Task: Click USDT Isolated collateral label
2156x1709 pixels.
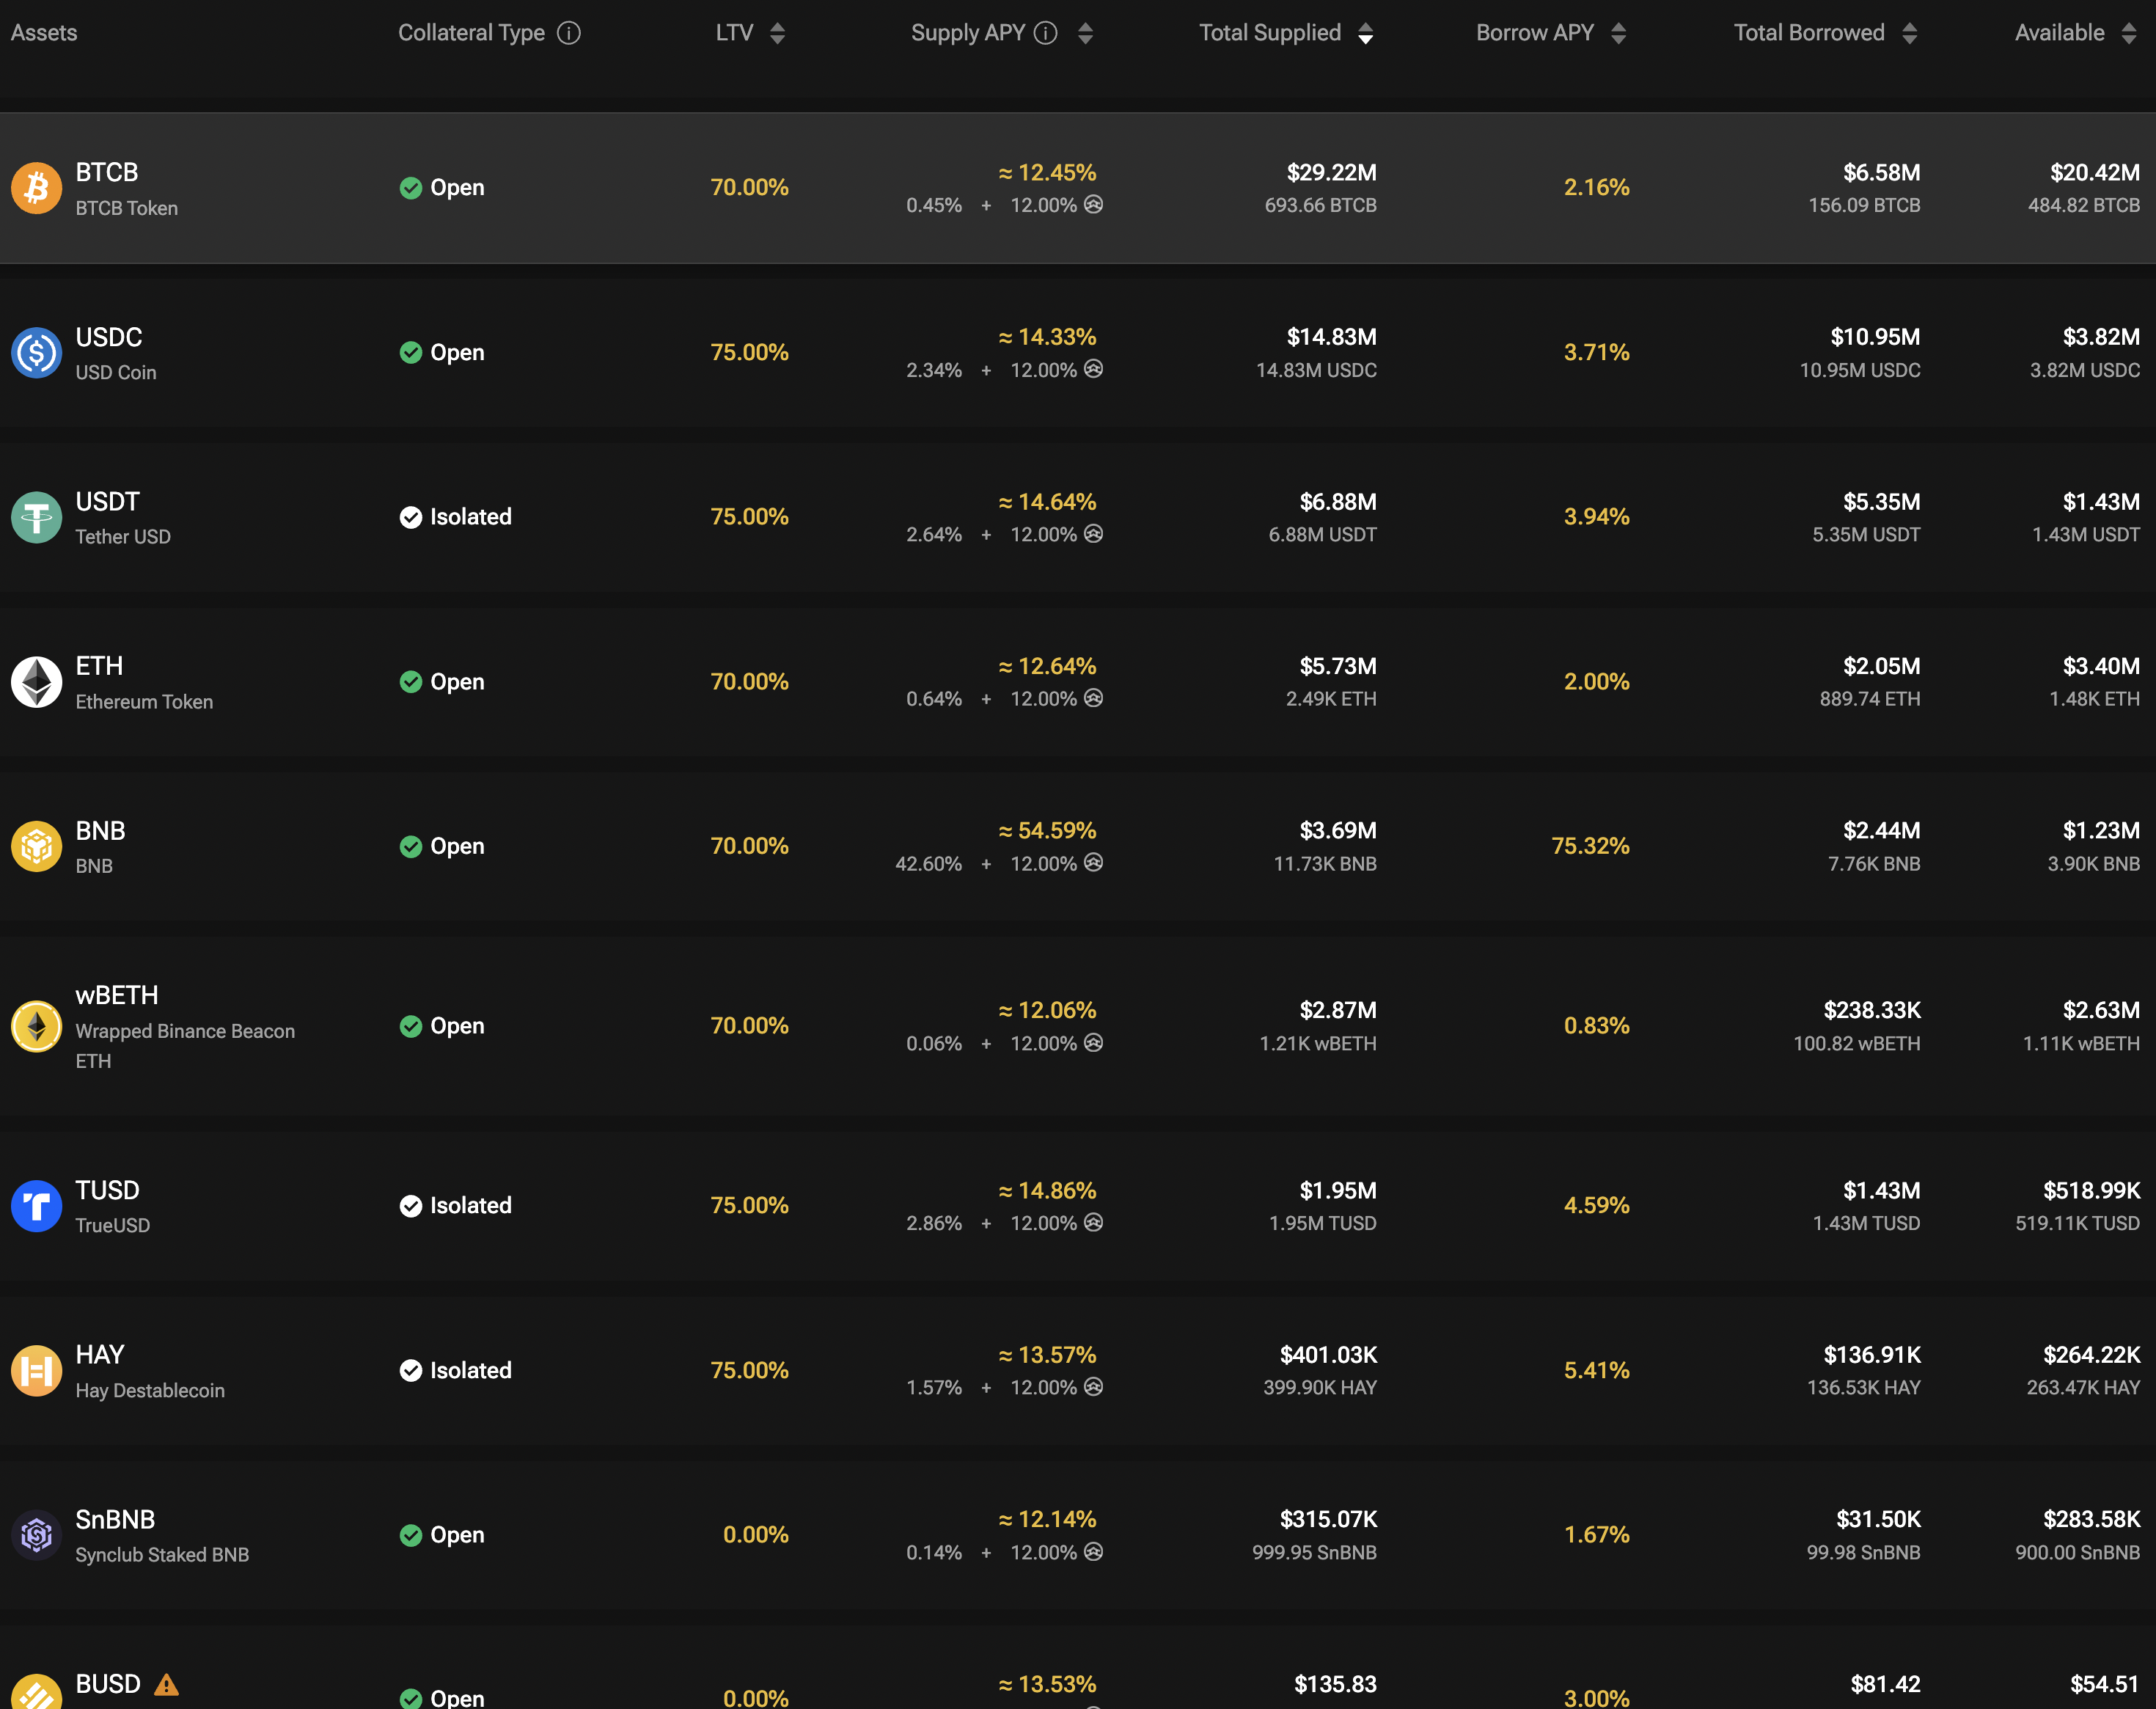Action: click(471, 517)
